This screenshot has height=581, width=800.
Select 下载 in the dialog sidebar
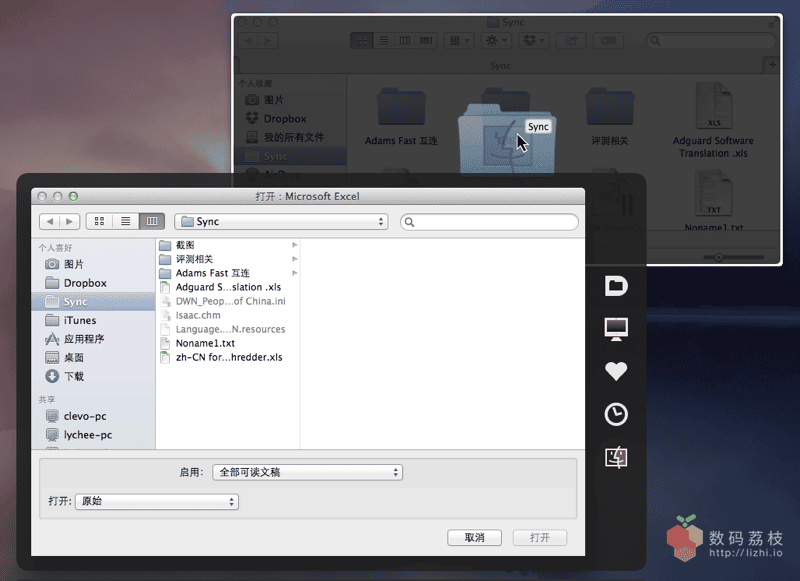pos(93,376)
